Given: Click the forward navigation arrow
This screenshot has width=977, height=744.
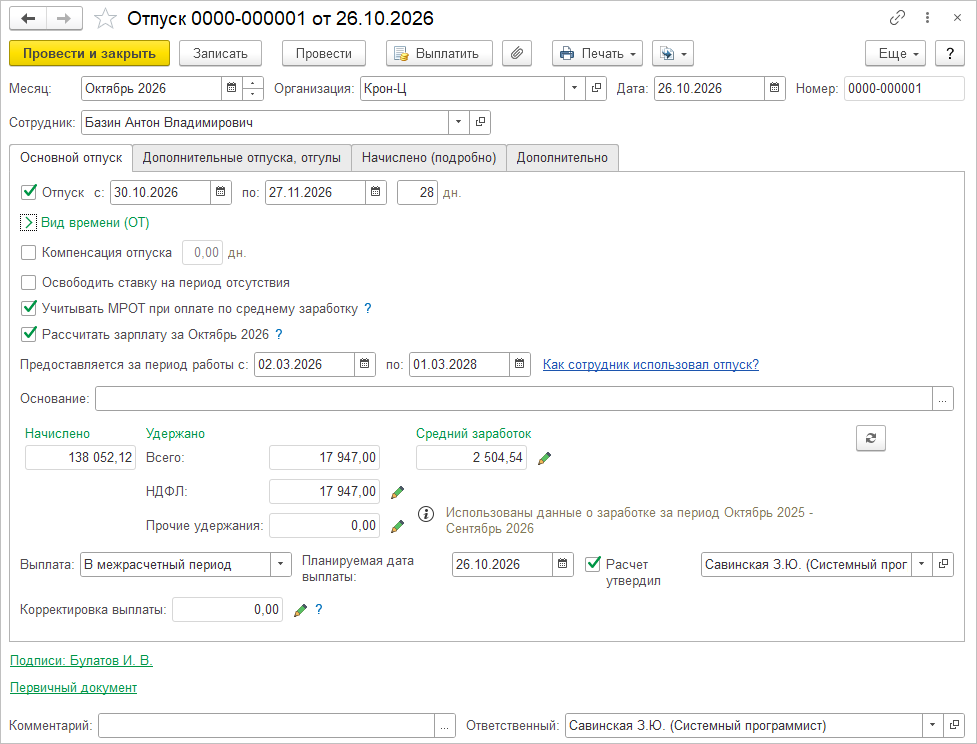Looking at the screenshot, I should pos(64,19).
